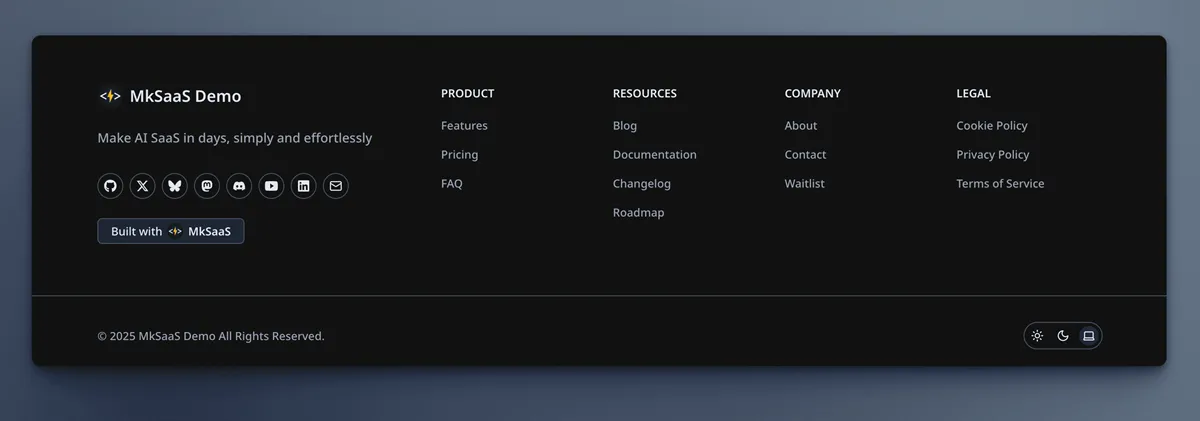
Task: Click the Built with MkSaaS button
Action: (171, 231)
